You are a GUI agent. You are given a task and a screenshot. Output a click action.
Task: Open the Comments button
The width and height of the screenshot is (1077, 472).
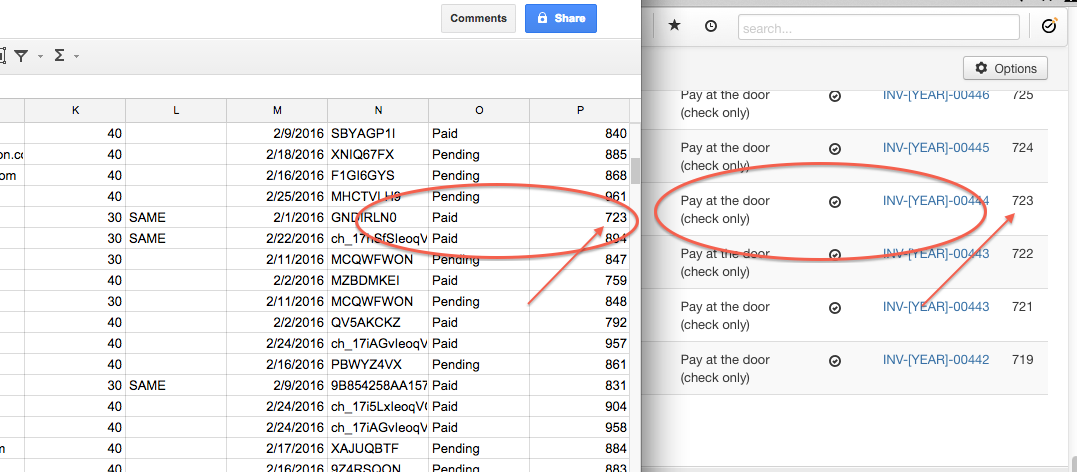coord(478,18)
